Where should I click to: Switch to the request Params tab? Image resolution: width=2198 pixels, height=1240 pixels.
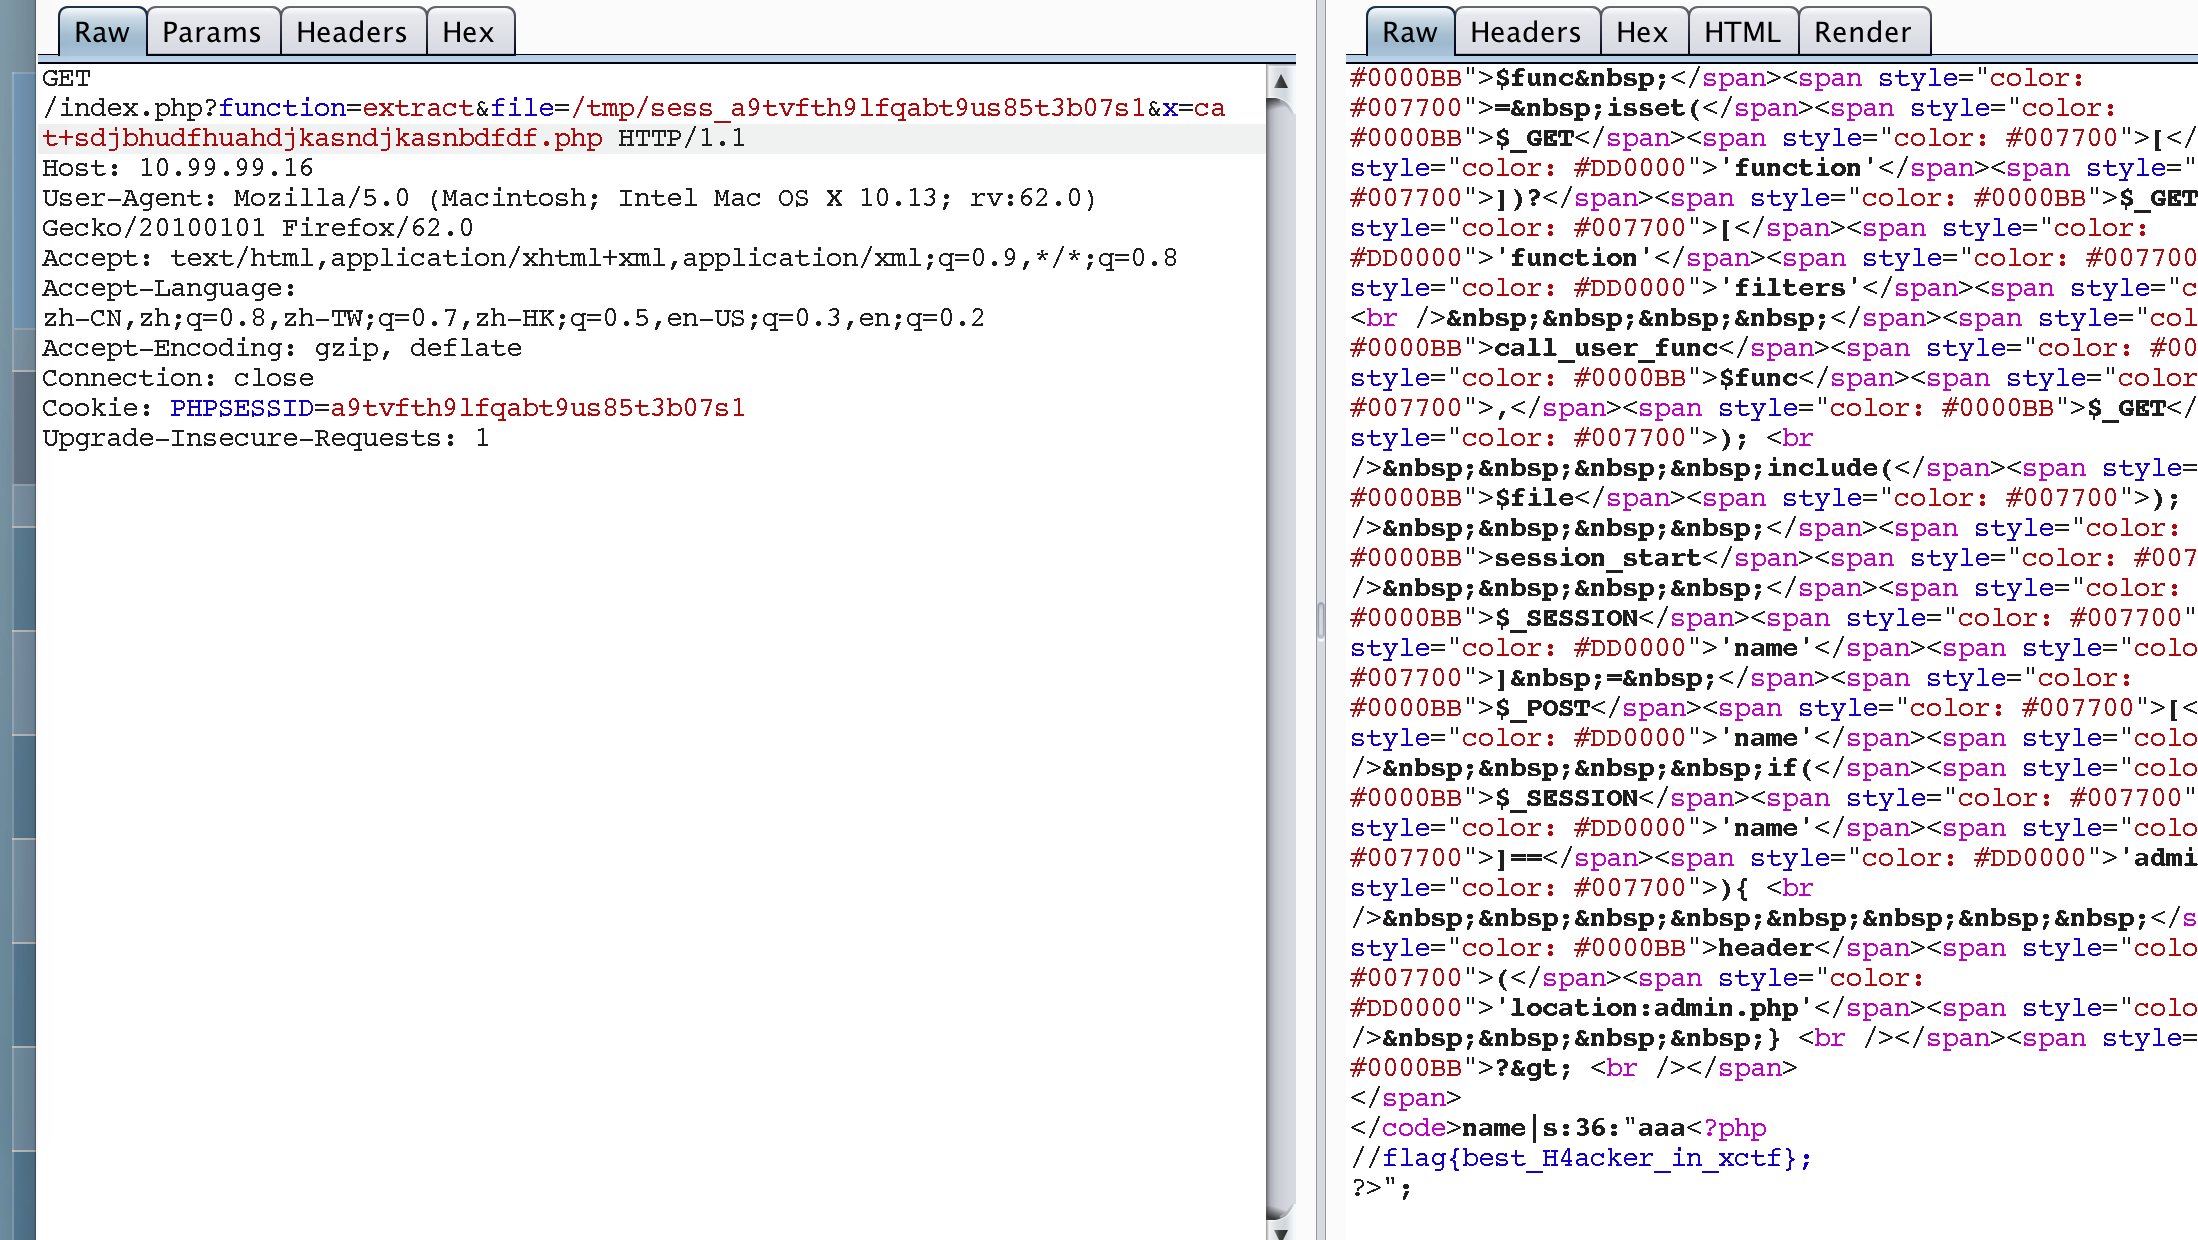tap(211, 32)
